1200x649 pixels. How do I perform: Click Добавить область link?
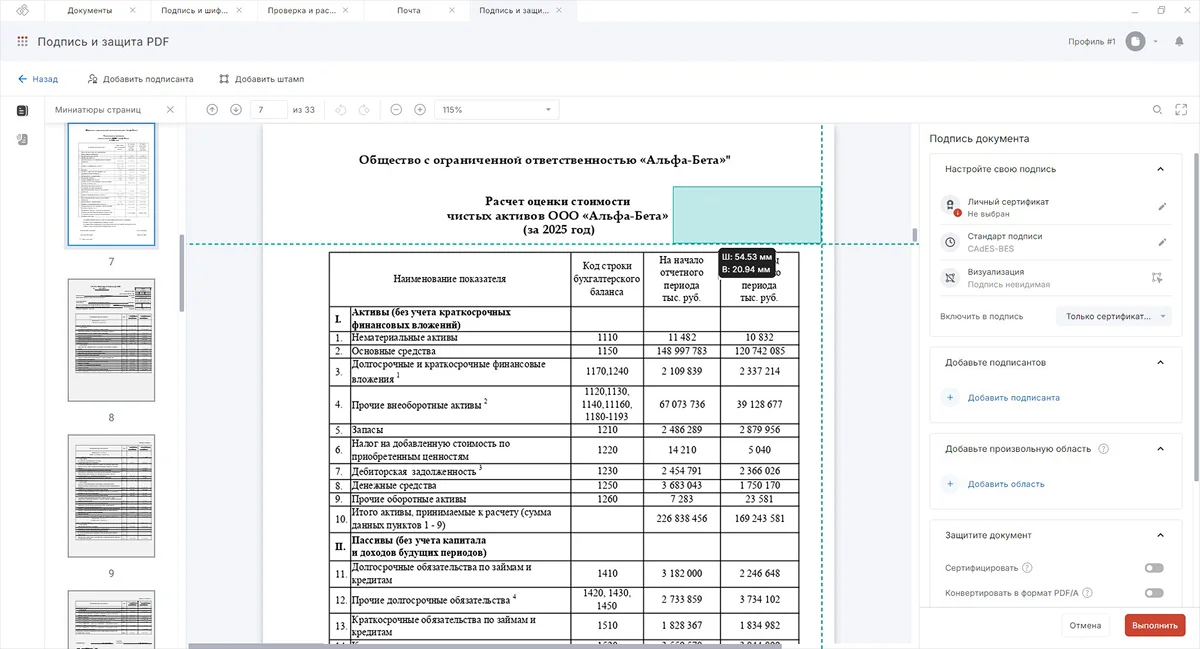click(x=1005, y=484)
